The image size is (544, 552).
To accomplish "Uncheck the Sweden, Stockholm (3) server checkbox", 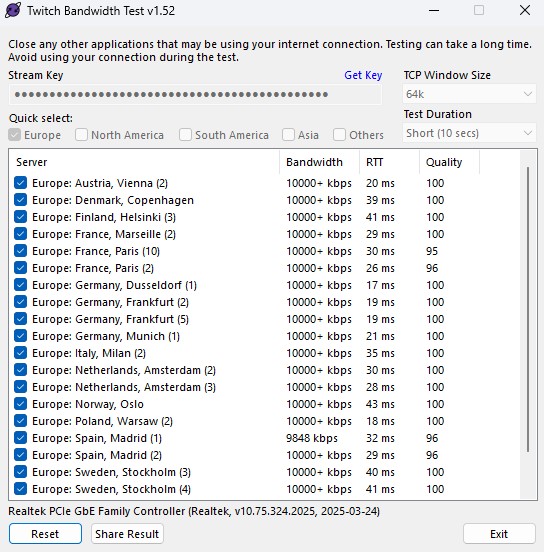I will (20, 472).
